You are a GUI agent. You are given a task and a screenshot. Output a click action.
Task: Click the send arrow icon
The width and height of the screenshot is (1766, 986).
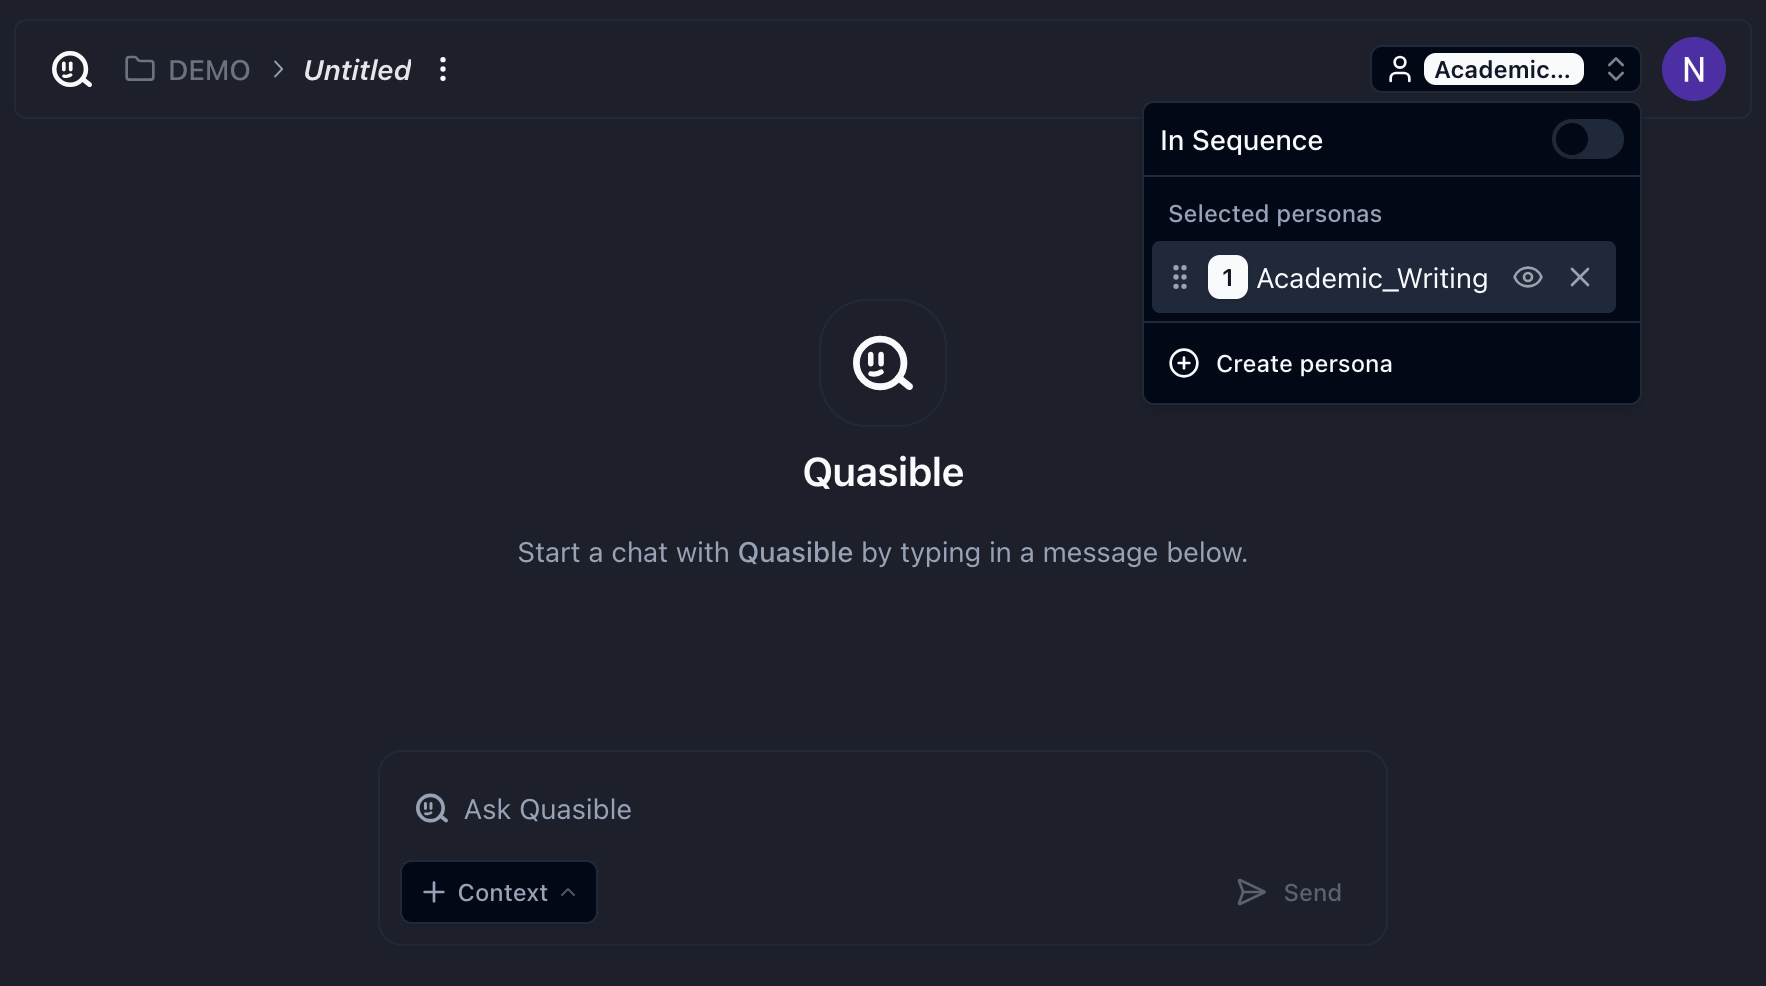tap(1251, 892)
